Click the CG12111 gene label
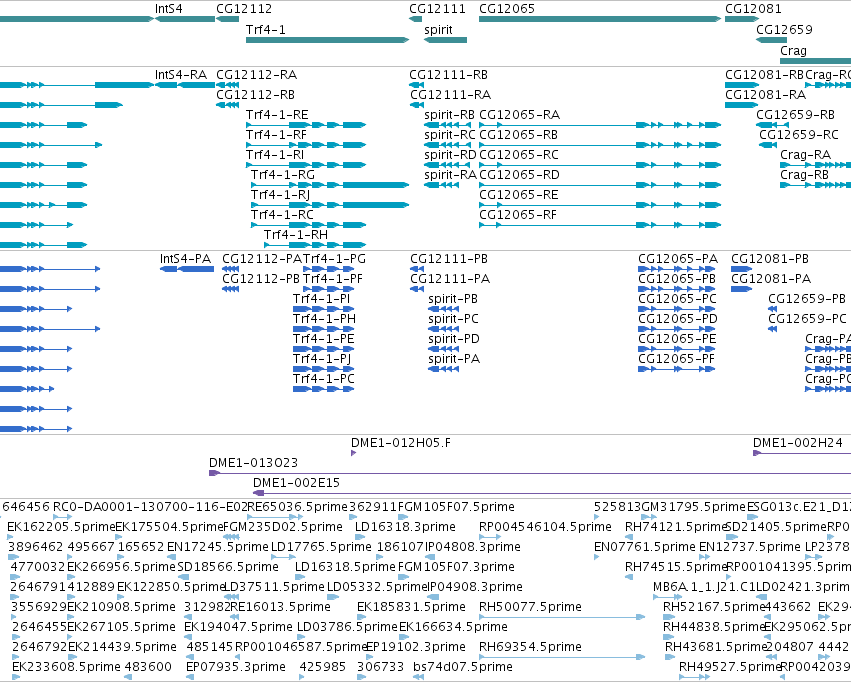 [437, 9]
